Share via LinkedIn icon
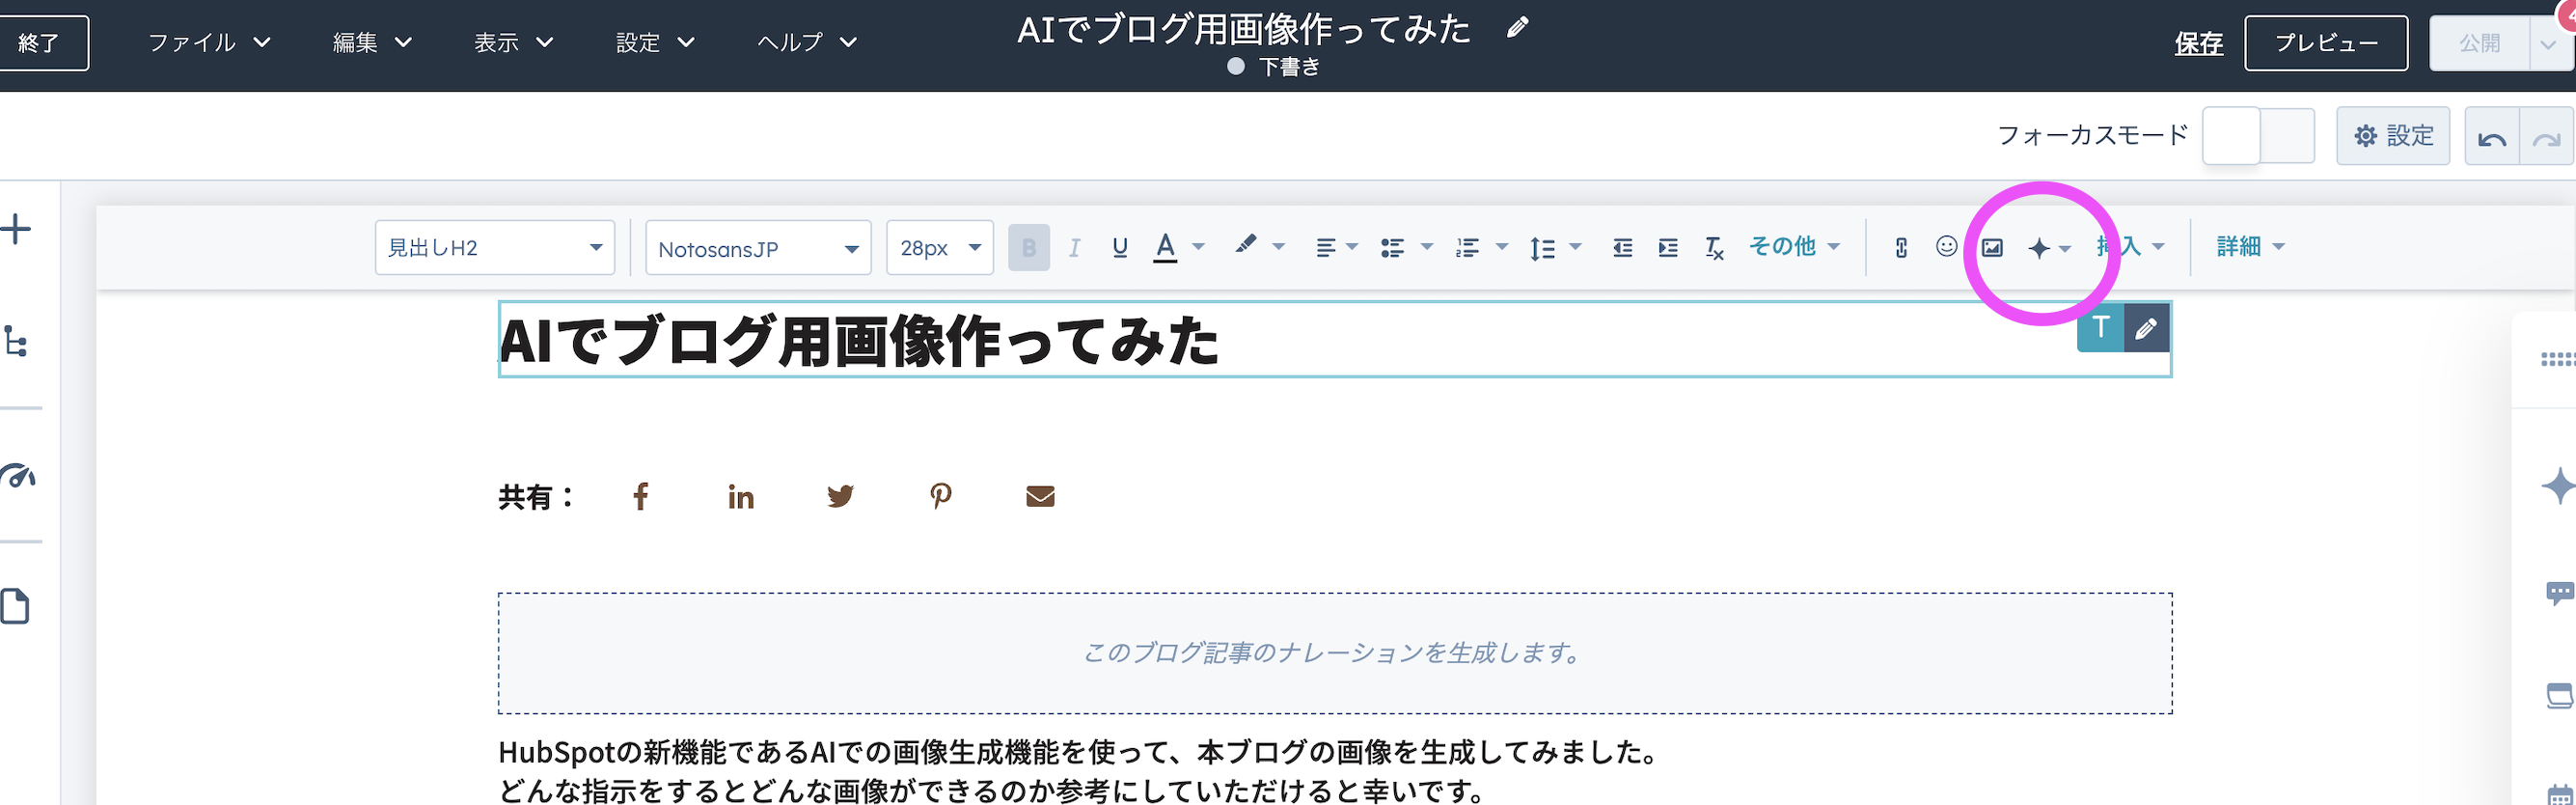This screenshot has height=805, width=2576. tap(741, 496)
